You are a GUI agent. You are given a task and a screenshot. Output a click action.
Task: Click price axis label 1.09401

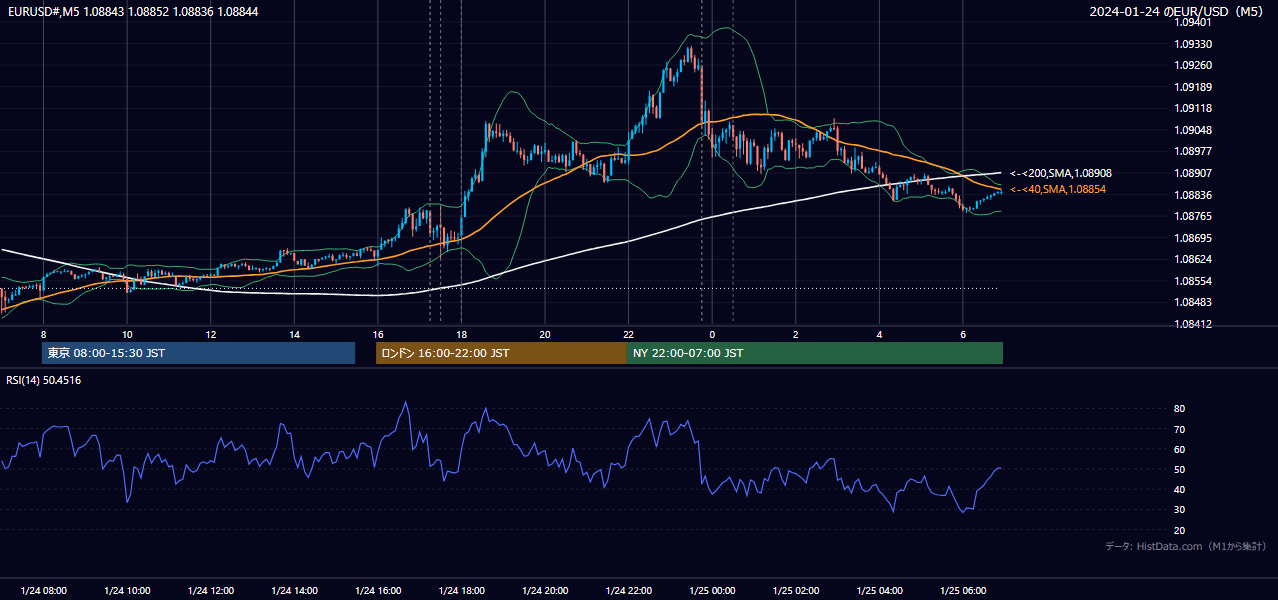1192,22
